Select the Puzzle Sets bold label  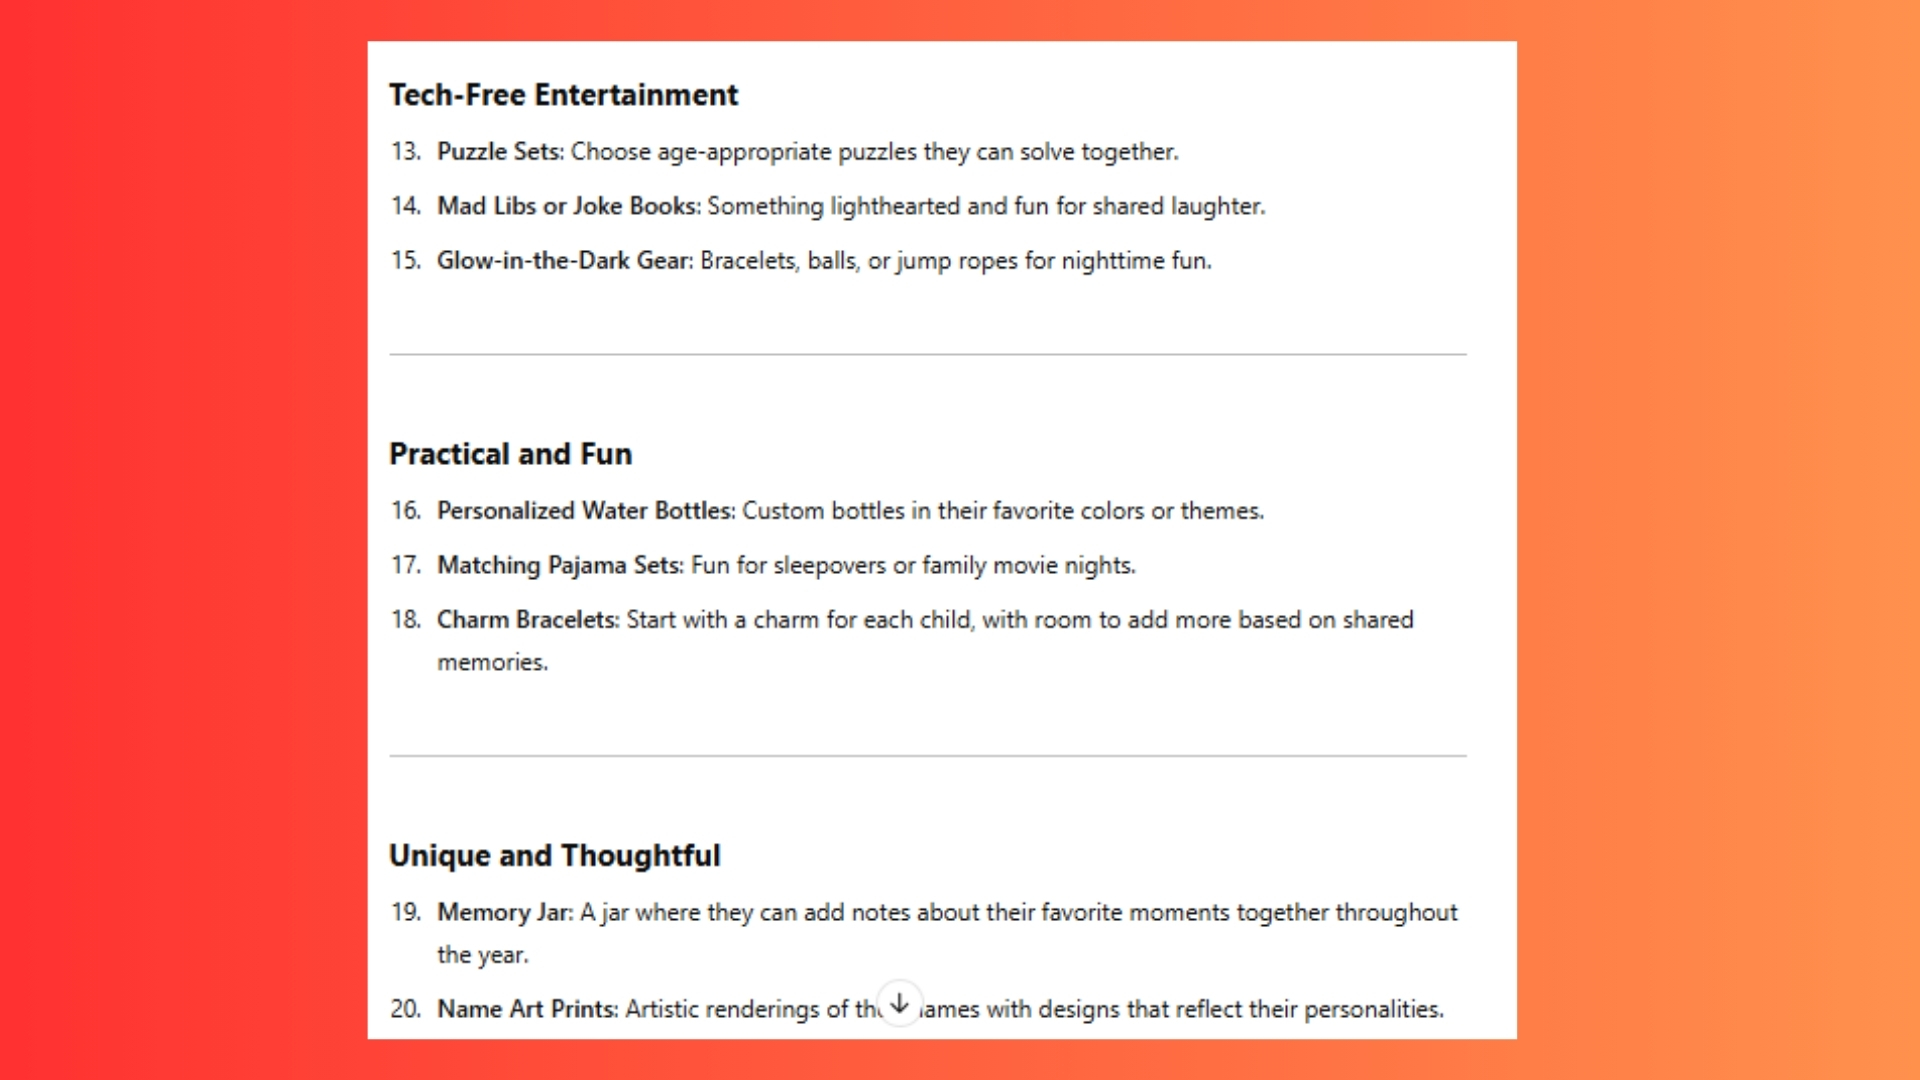click(500, 152)
